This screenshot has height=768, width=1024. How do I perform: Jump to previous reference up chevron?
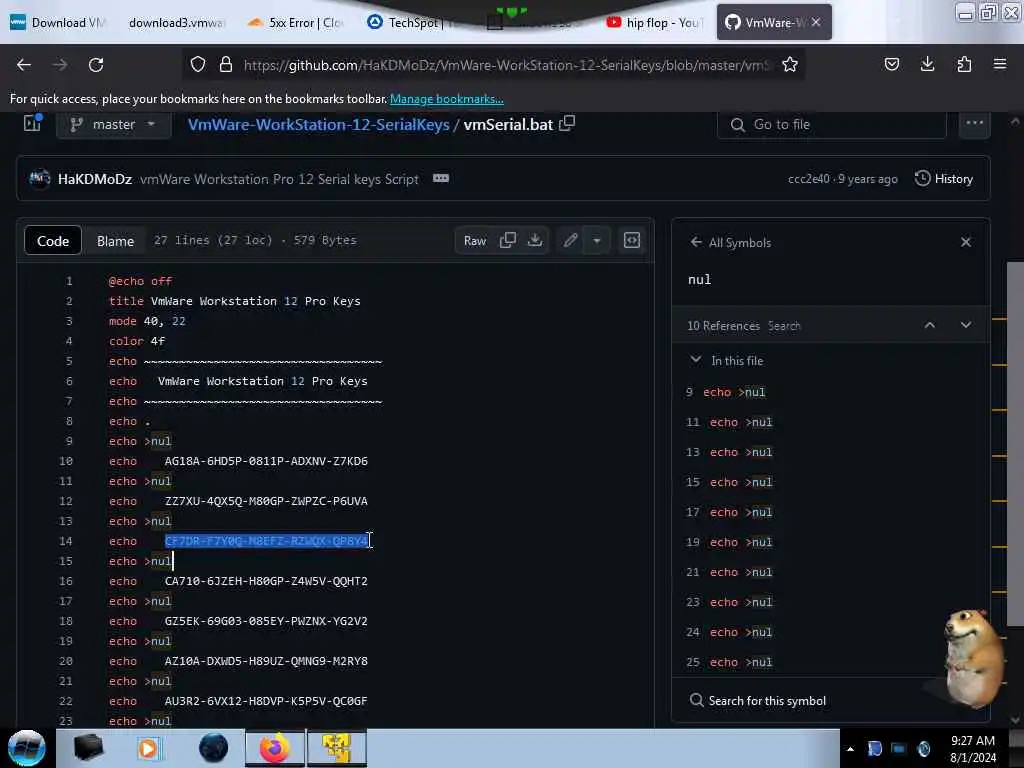click(929, 325)
